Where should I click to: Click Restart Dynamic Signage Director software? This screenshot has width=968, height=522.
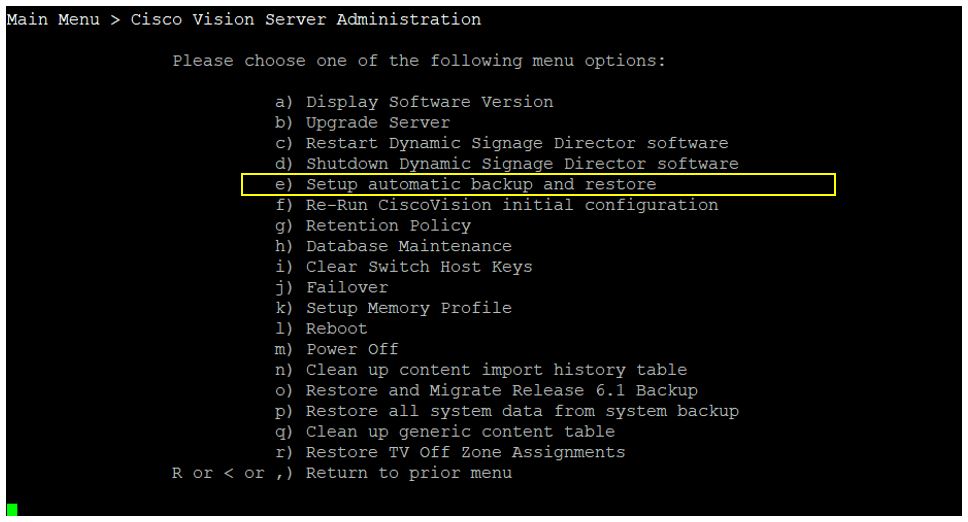517,144
